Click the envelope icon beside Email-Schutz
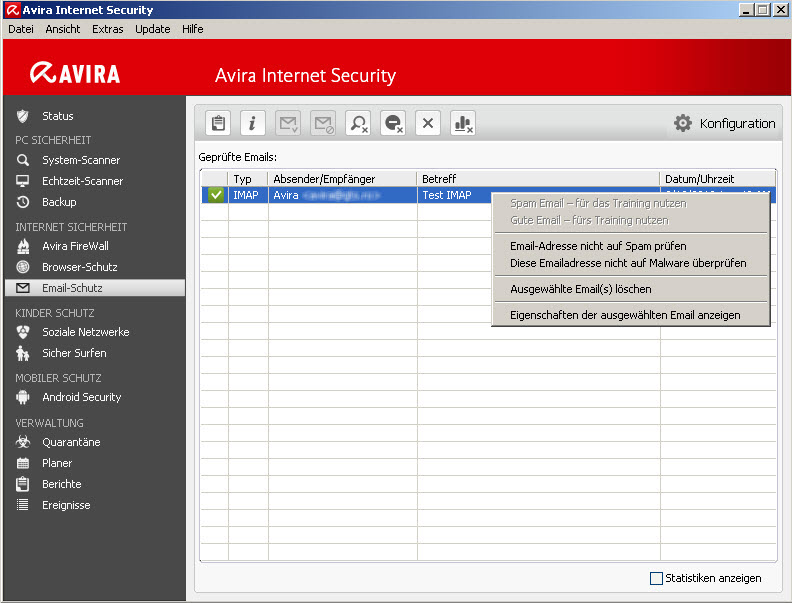The height and width of the screenshot is (603, 792). 23,288
